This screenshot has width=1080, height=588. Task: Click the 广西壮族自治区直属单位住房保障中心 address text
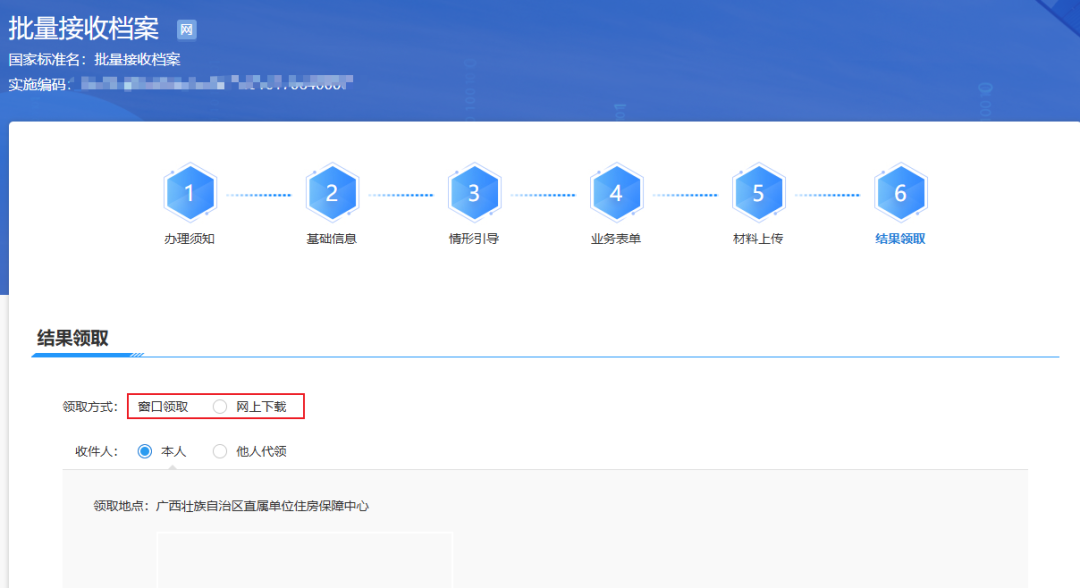262,506
